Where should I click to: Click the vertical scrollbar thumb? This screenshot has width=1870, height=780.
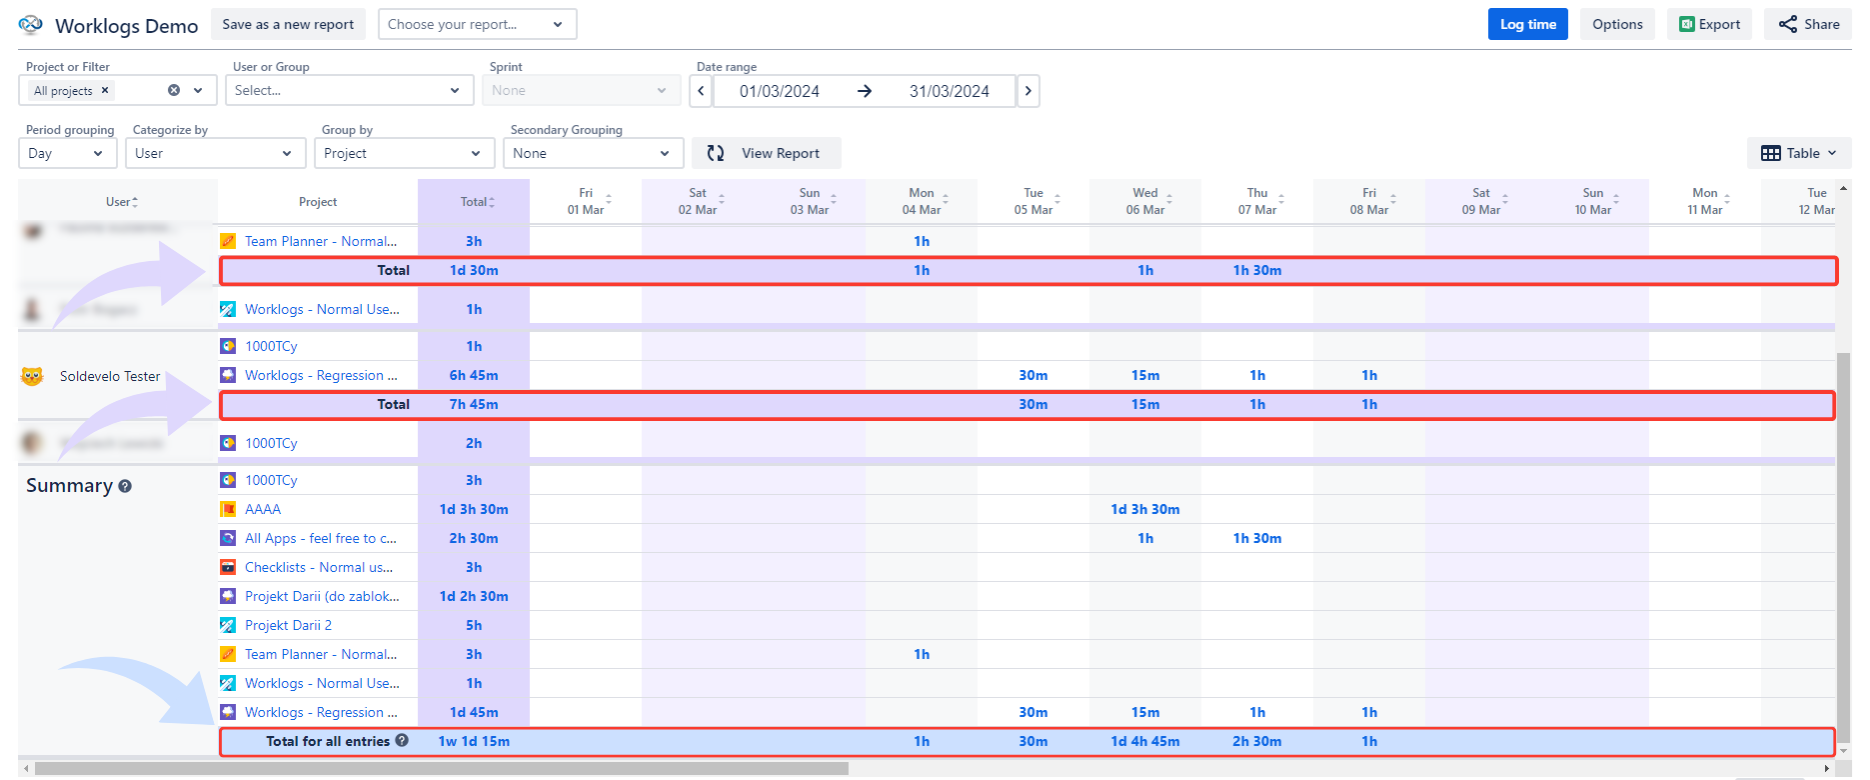point(1844,546)
